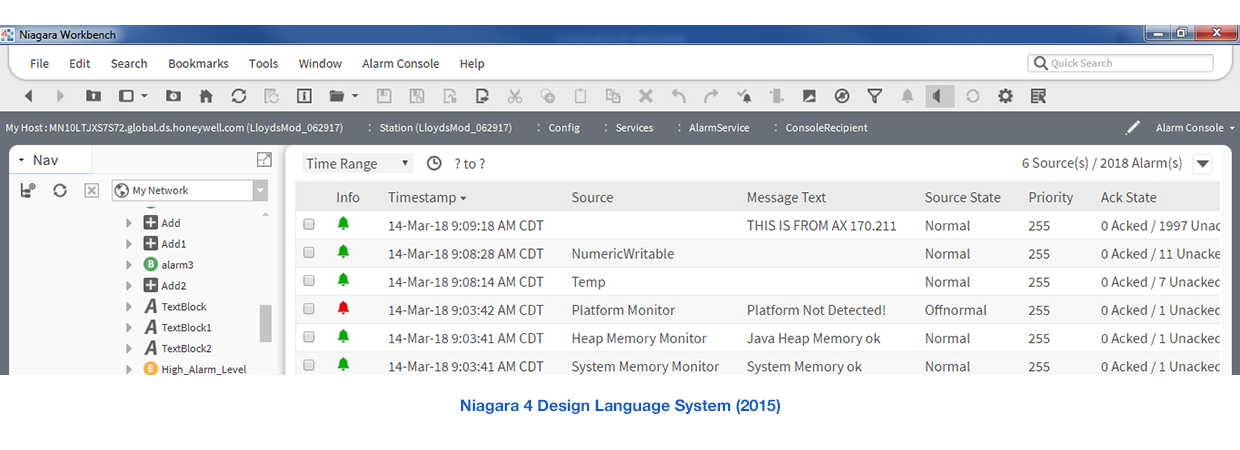Check the NumericWritable alarm row checkbox
Image resolution: width=1240 pixels, height=450 pixels.
pyautogui.click(x=309, y=253)
